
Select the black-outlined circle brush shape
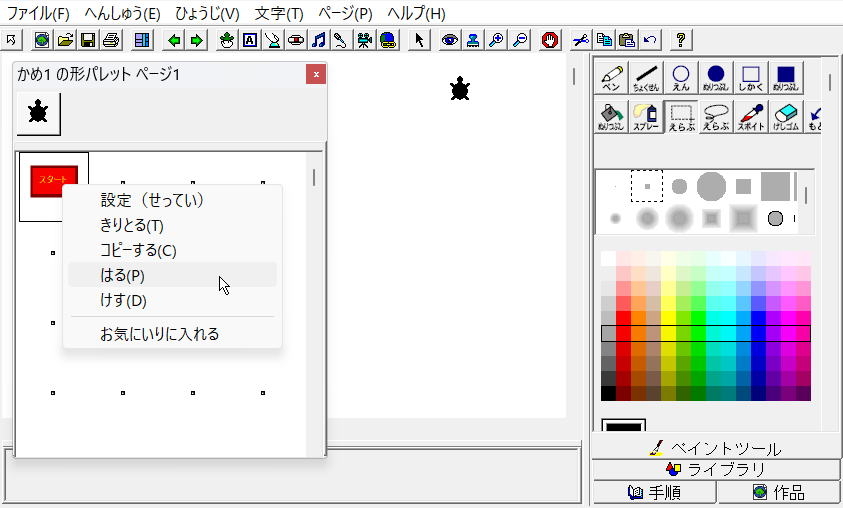(775, 218)
